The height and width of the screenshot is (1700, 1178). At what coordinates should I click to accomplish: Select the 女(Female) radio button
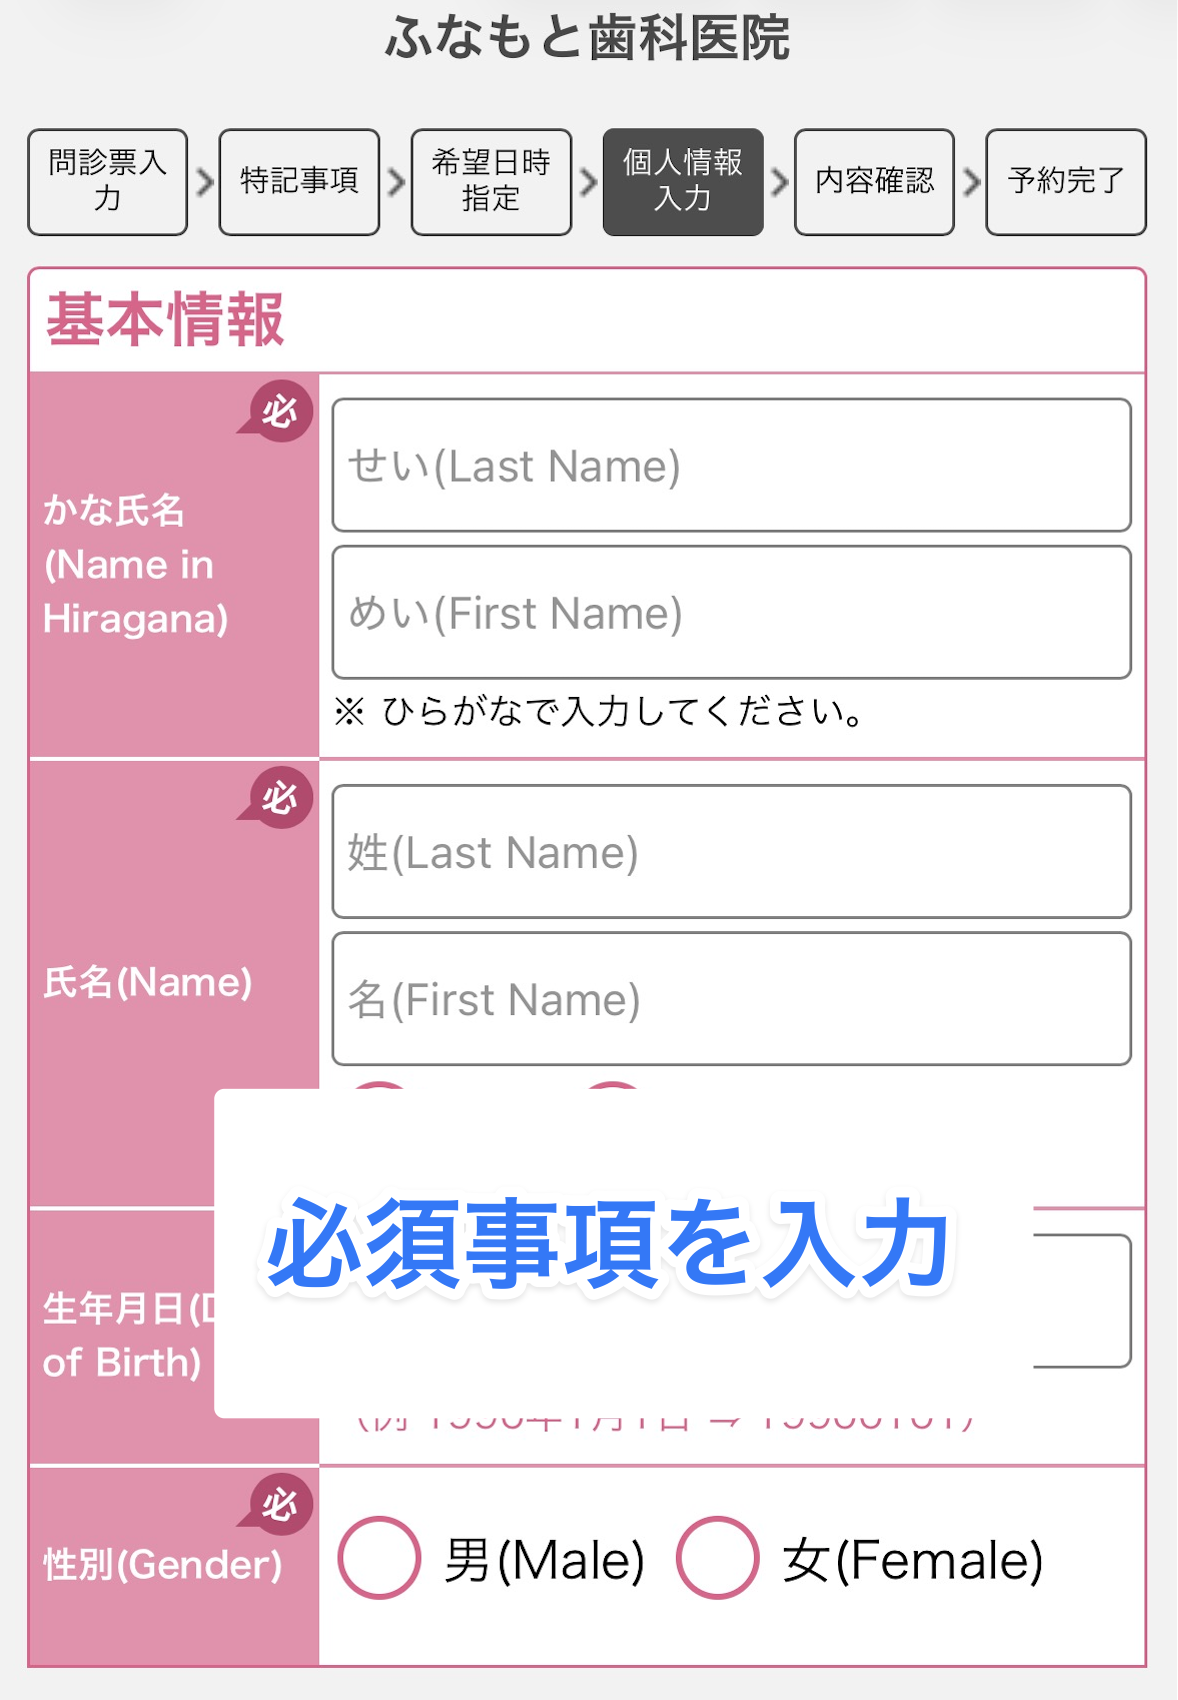click(717, 1558)
